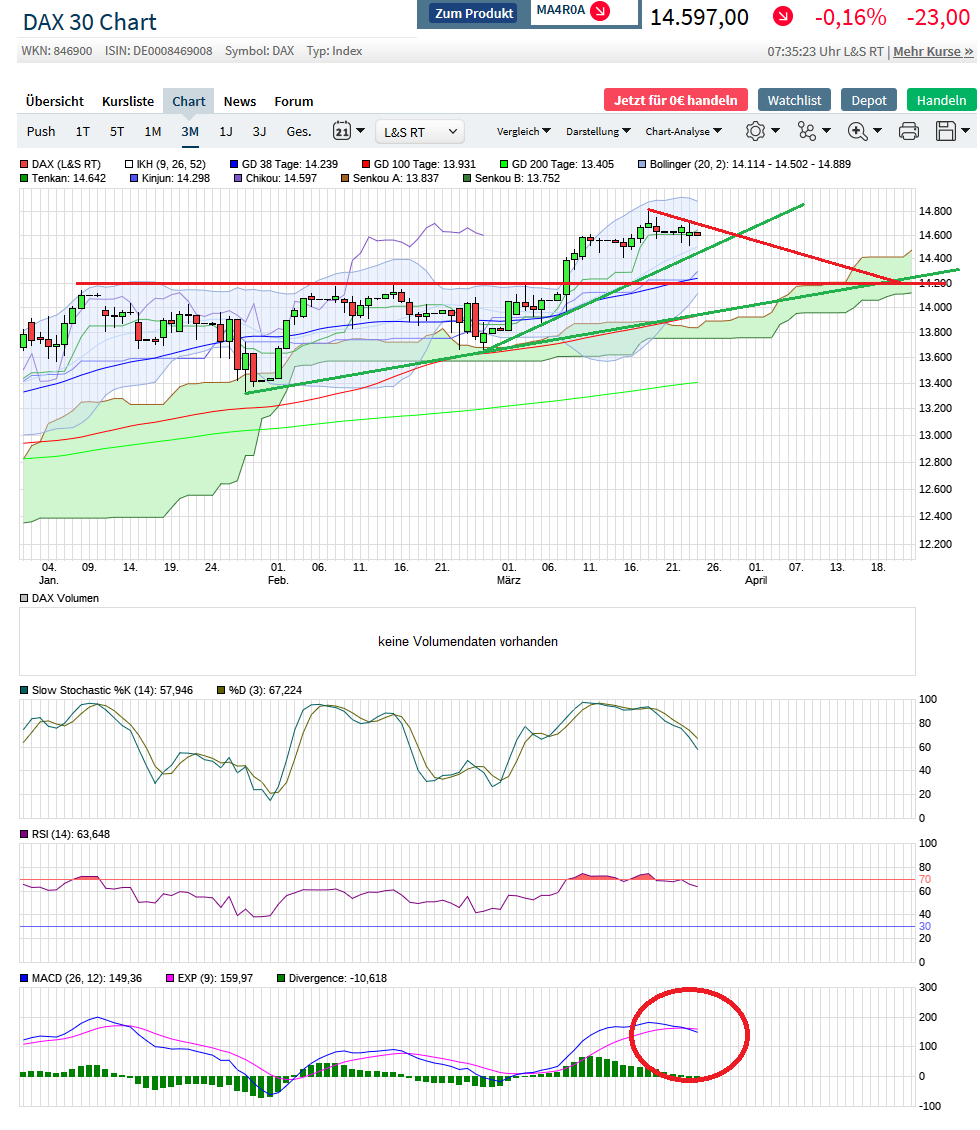
Task: Open the News tab
Action: coord(240,101)
